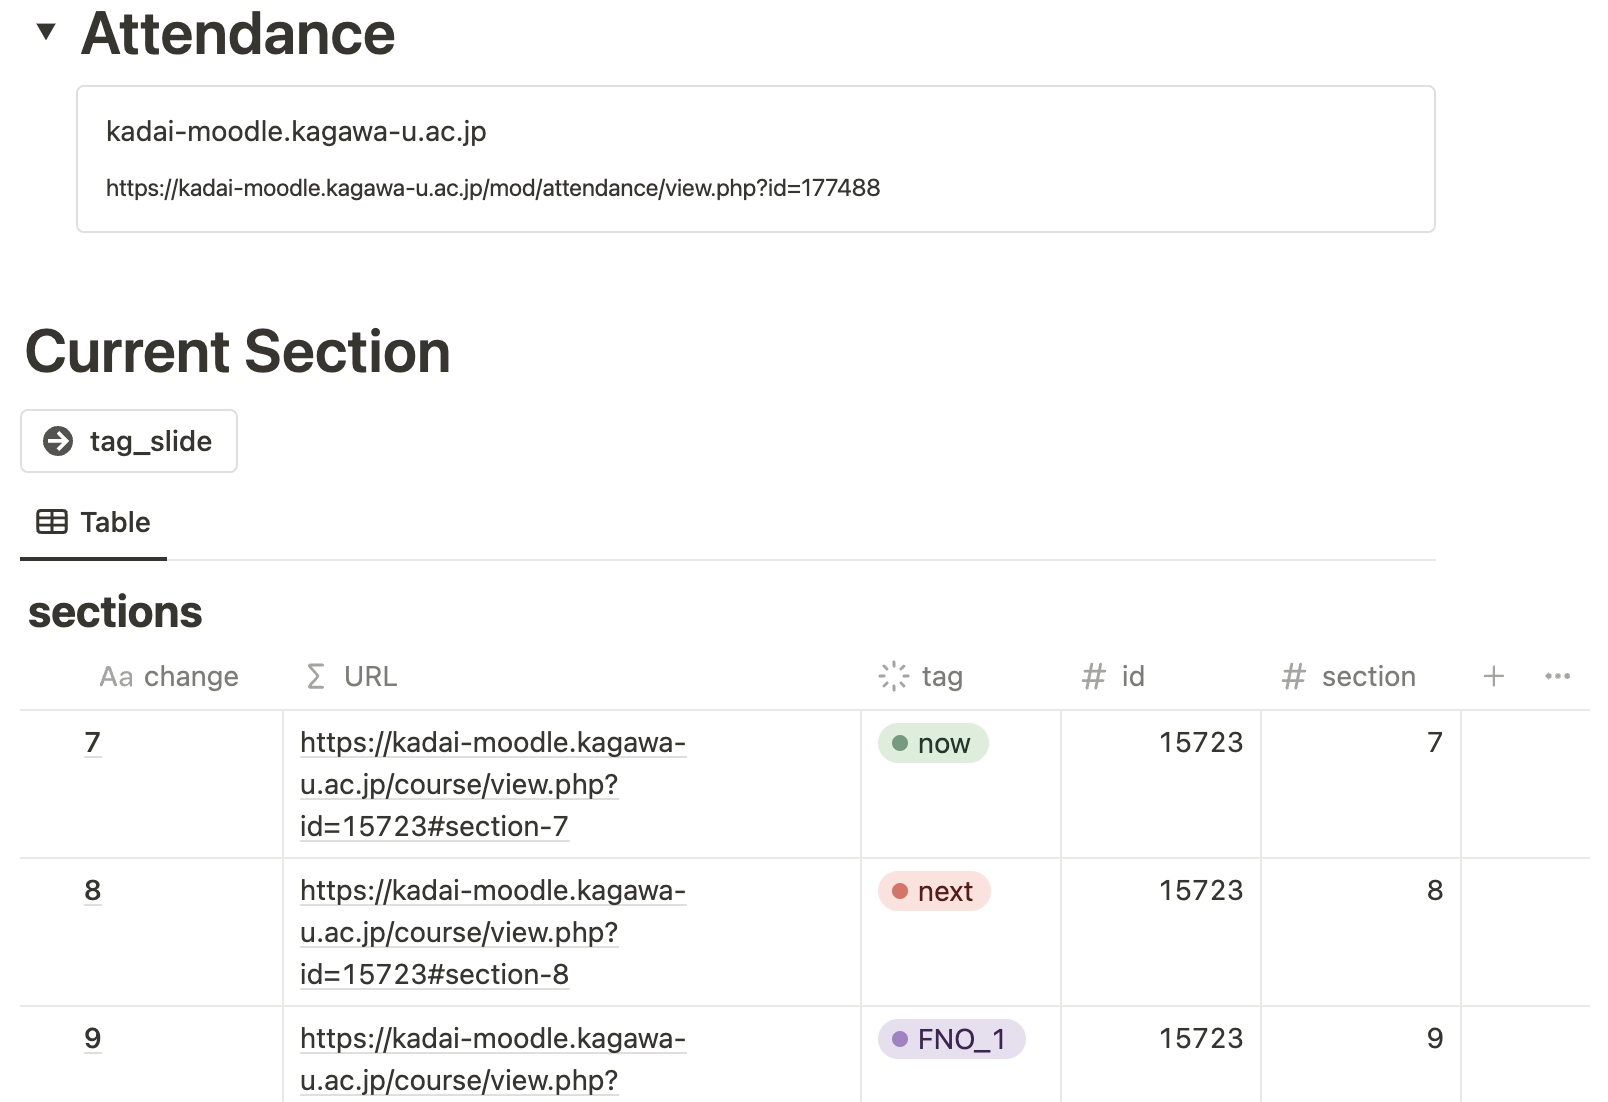Open the table more options ellipsis
The image size is (1608, 1102).
tap(1557, 677)
